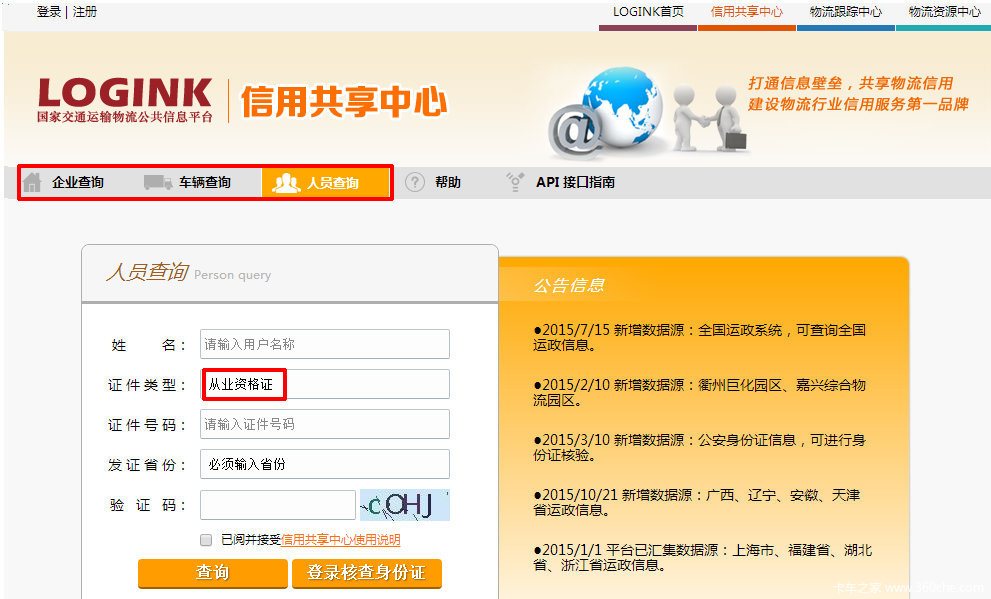The image size is (991, 599).
Task: Click the LOGINK logo
Action: tap(125, 100)
